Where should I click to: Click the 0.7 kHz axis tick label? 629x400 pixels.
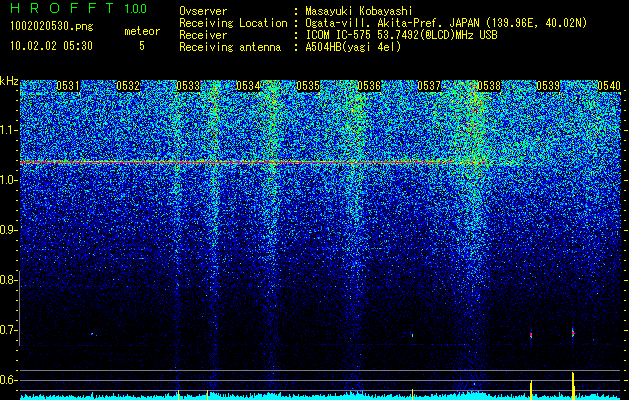8,330
